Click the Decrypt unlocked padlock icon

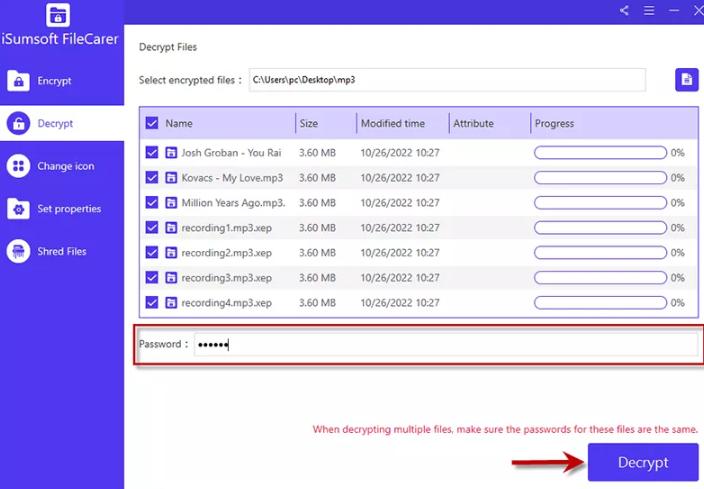tap(18, 123)
